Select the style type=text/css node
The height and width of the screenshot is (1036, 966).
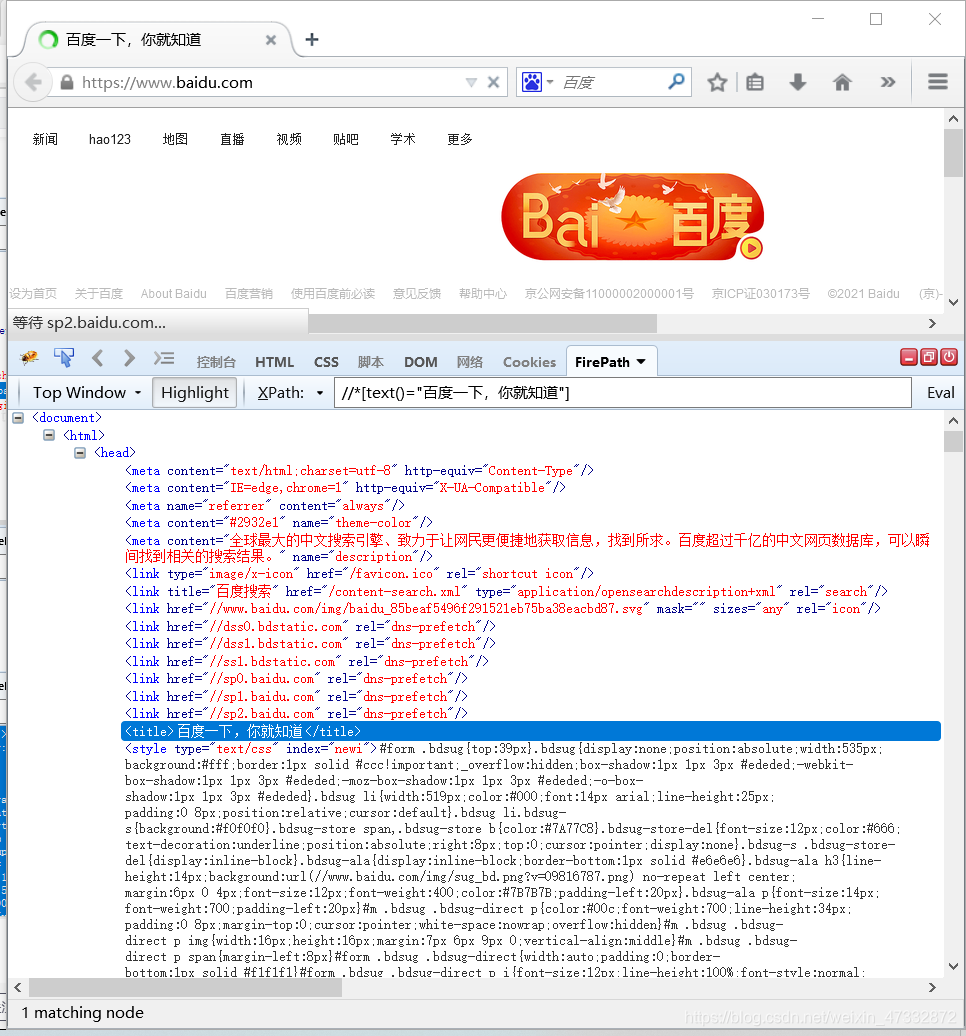coord(251,749)
